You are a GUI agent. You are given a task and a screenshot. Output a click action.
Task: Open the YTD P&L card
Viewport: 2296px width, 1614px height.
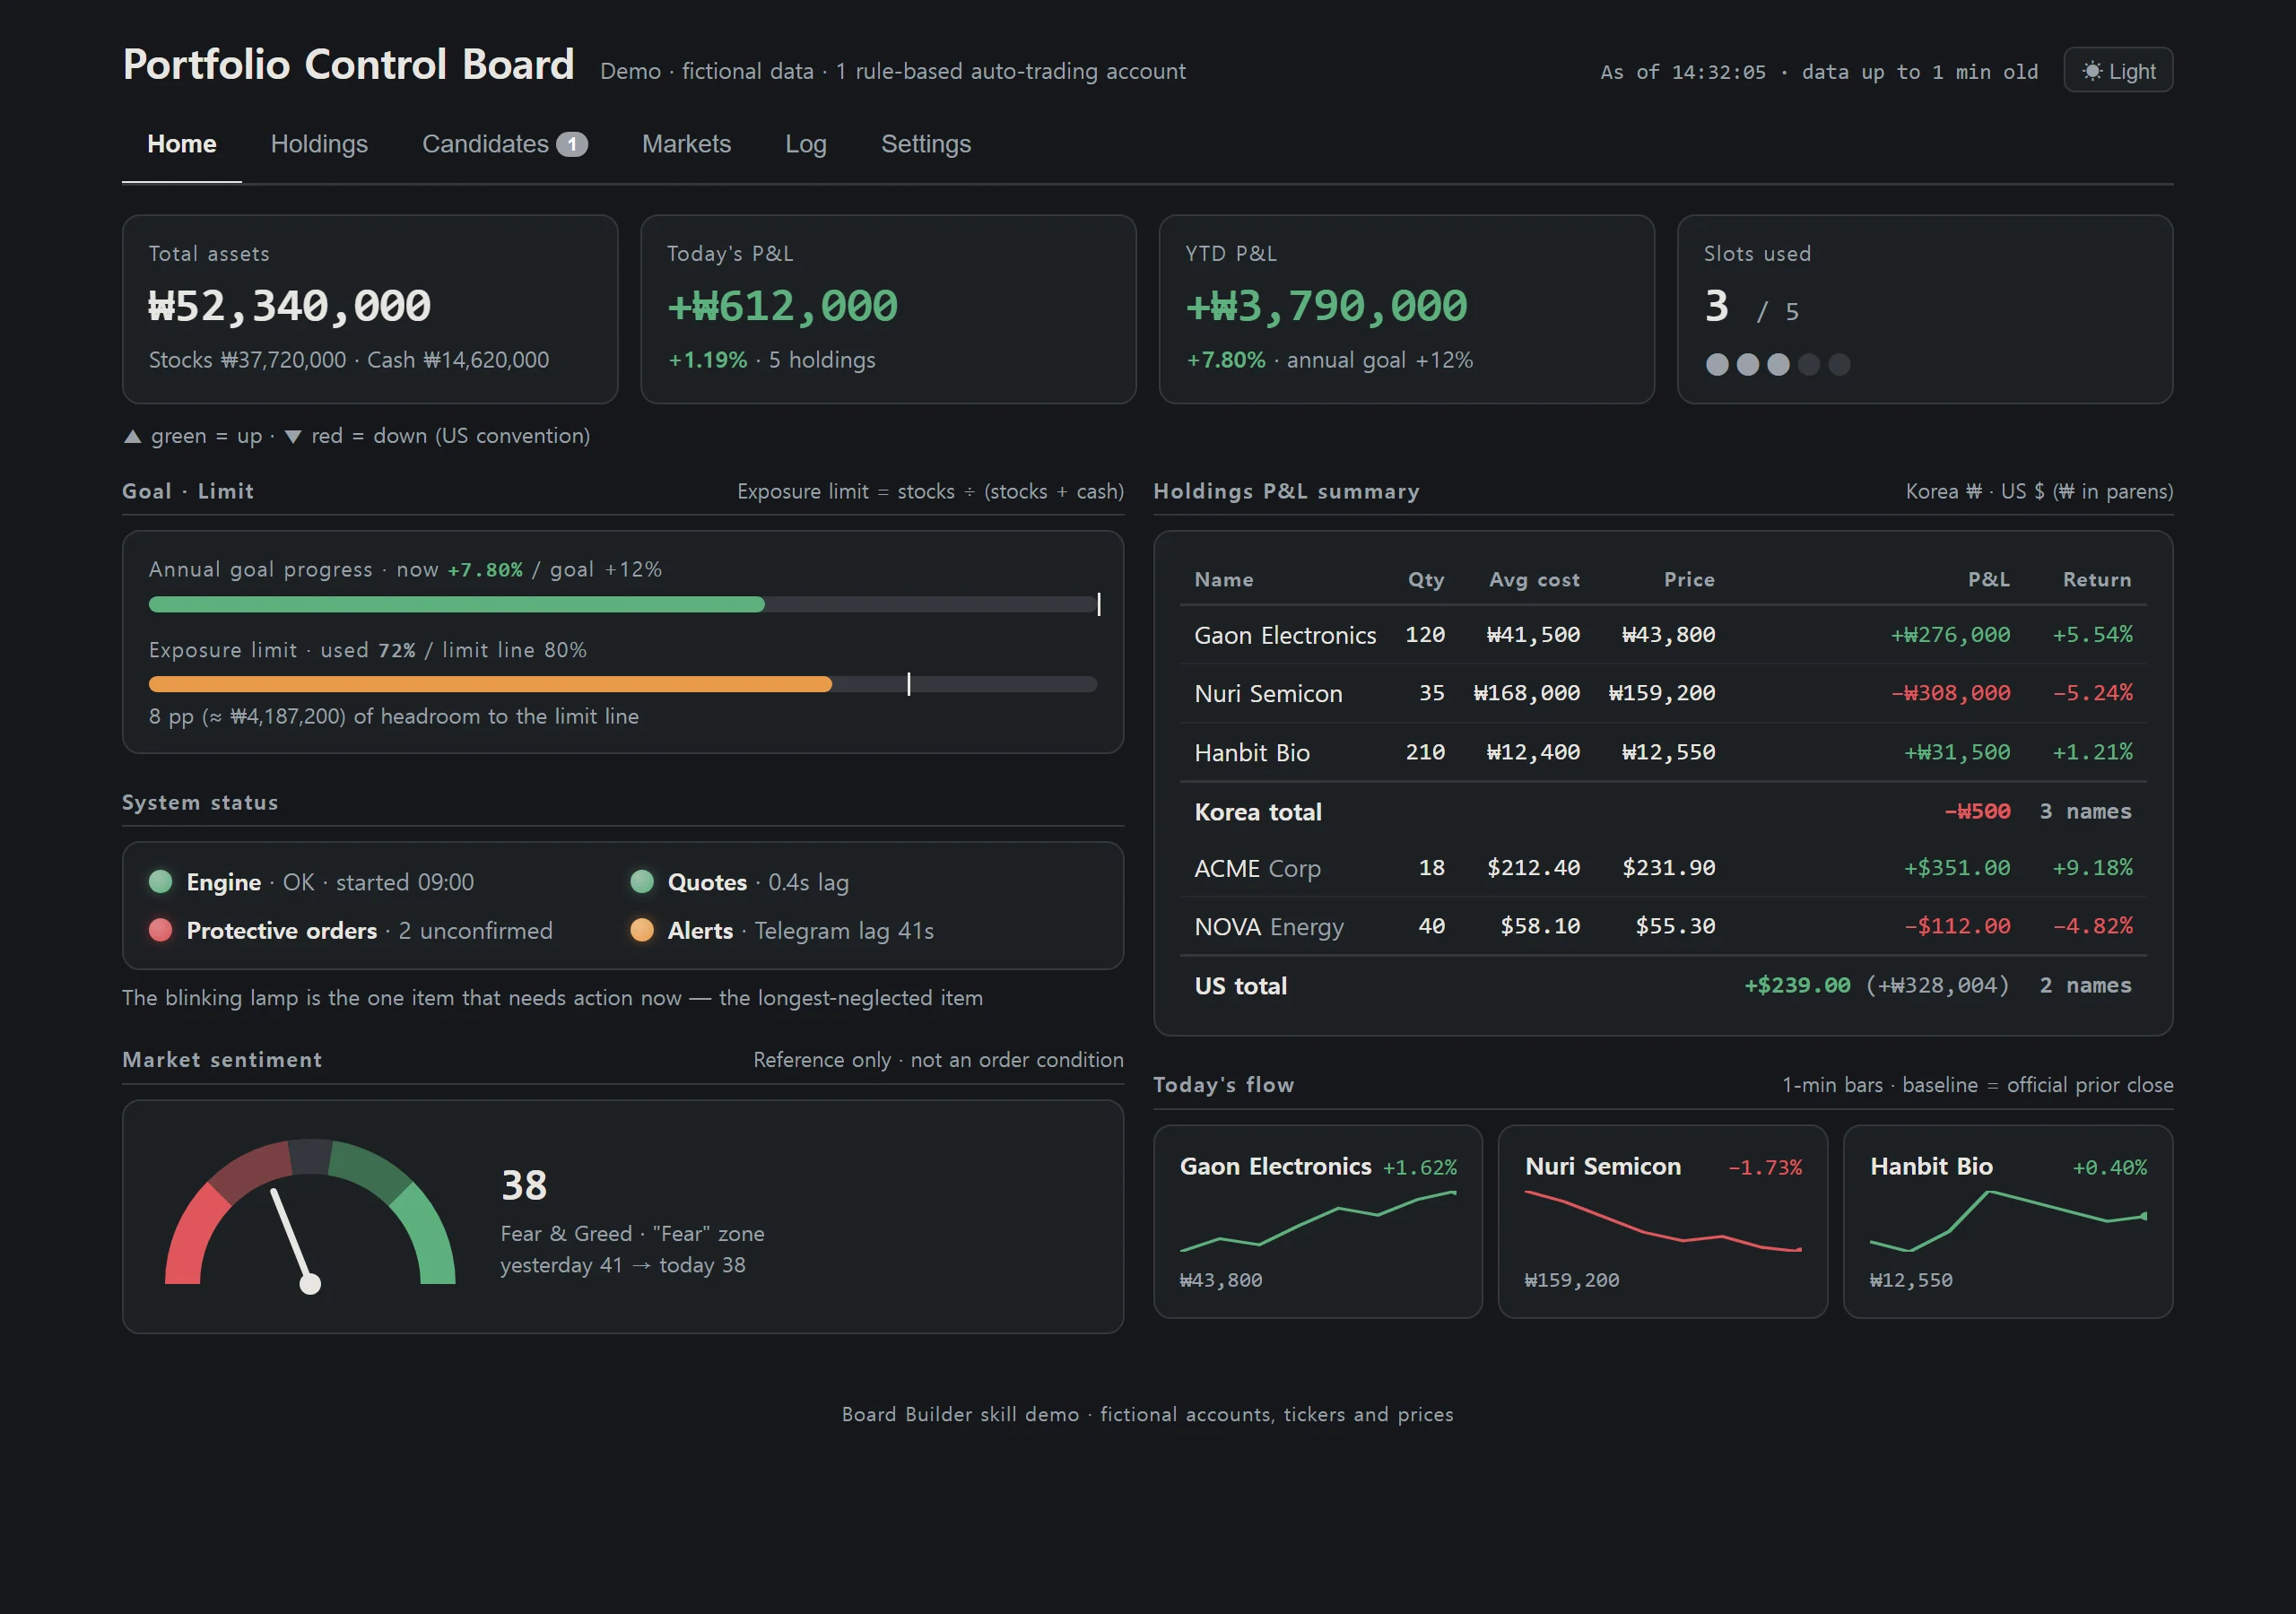pos(1406,309)
